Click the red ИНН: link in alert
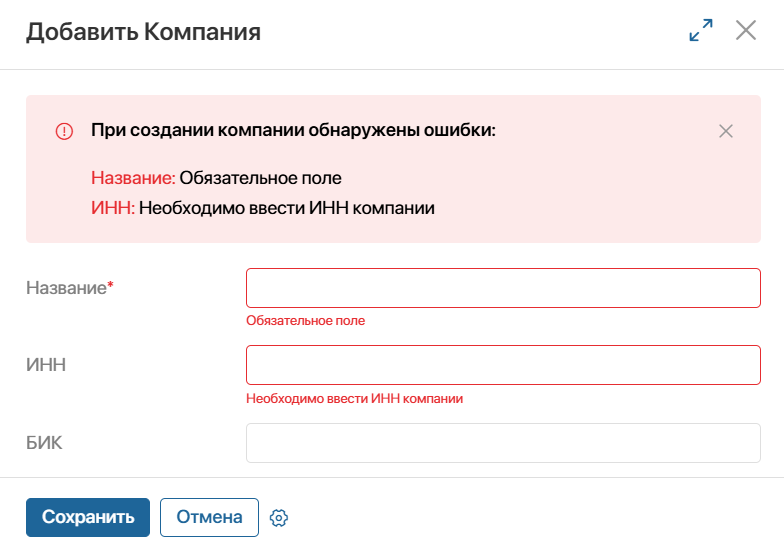The height and width of the screenshot is (555, 784). (x=113, y=208)
